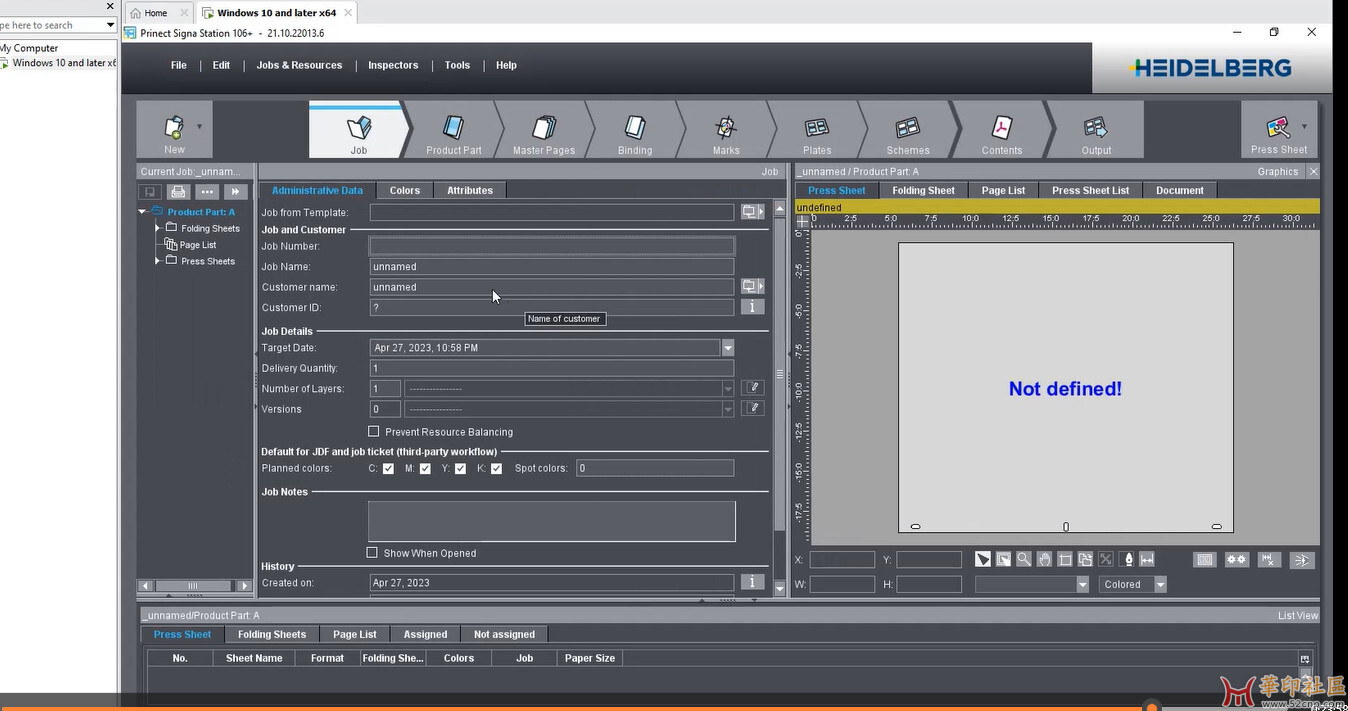Uncheck the K planned color checkbox
The width and height of the screenshot is (1348, 711).
tap(496, 468)
